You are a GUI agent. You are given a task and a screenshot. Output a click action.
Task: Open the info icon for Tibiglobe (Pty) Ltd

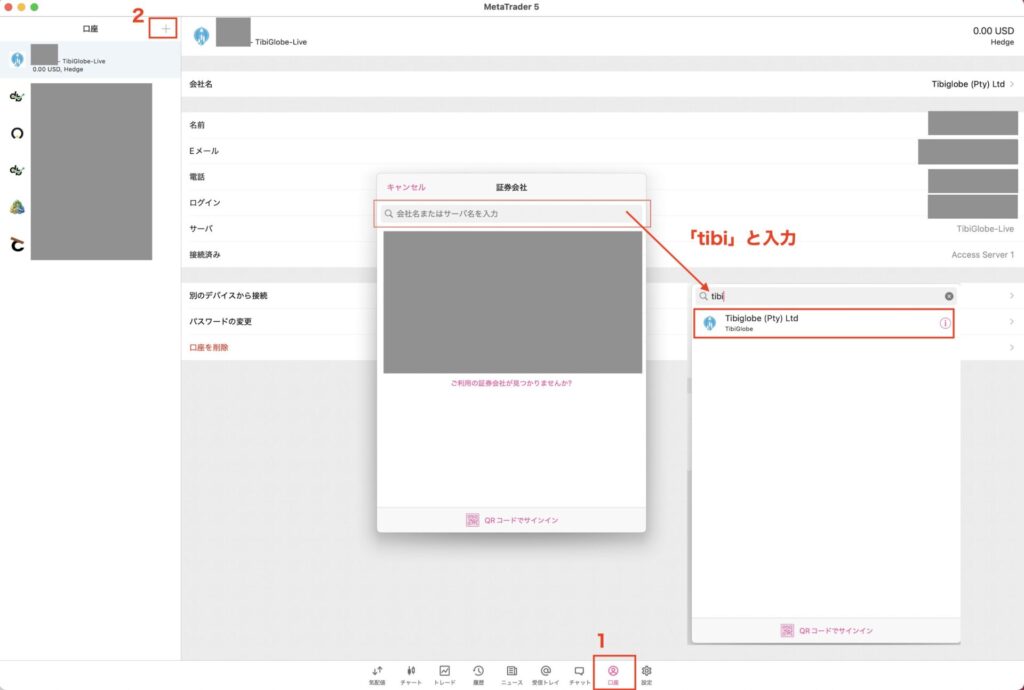tap(945, 323)
